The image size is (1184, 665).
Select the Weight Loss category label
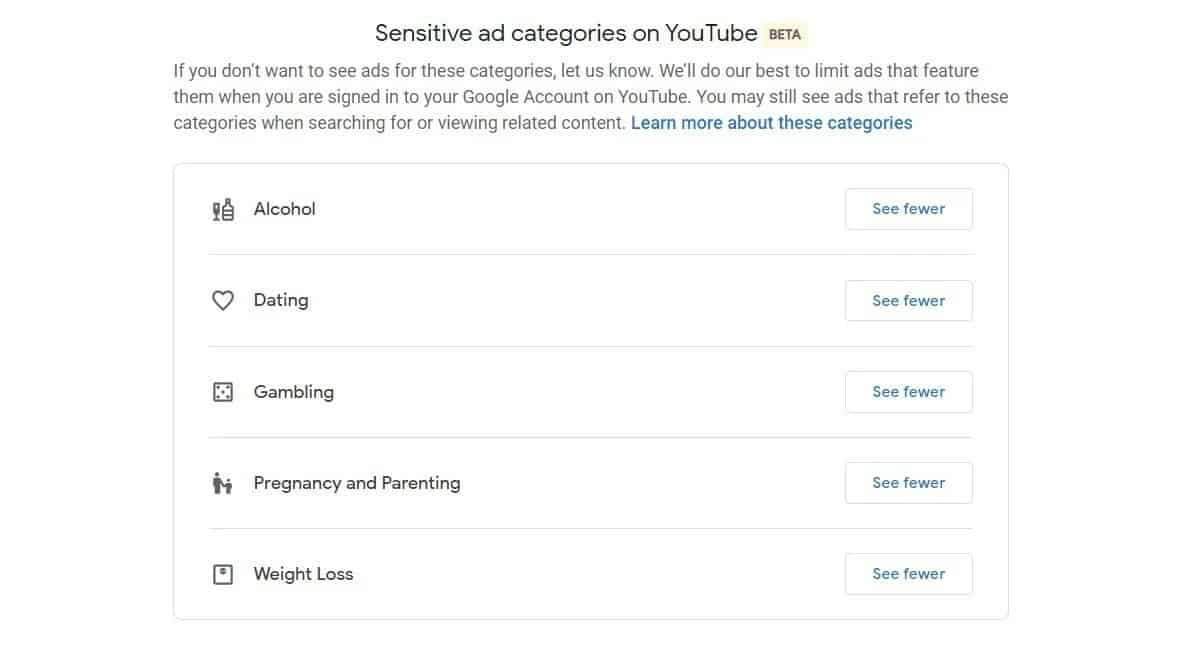coord(303,574)
